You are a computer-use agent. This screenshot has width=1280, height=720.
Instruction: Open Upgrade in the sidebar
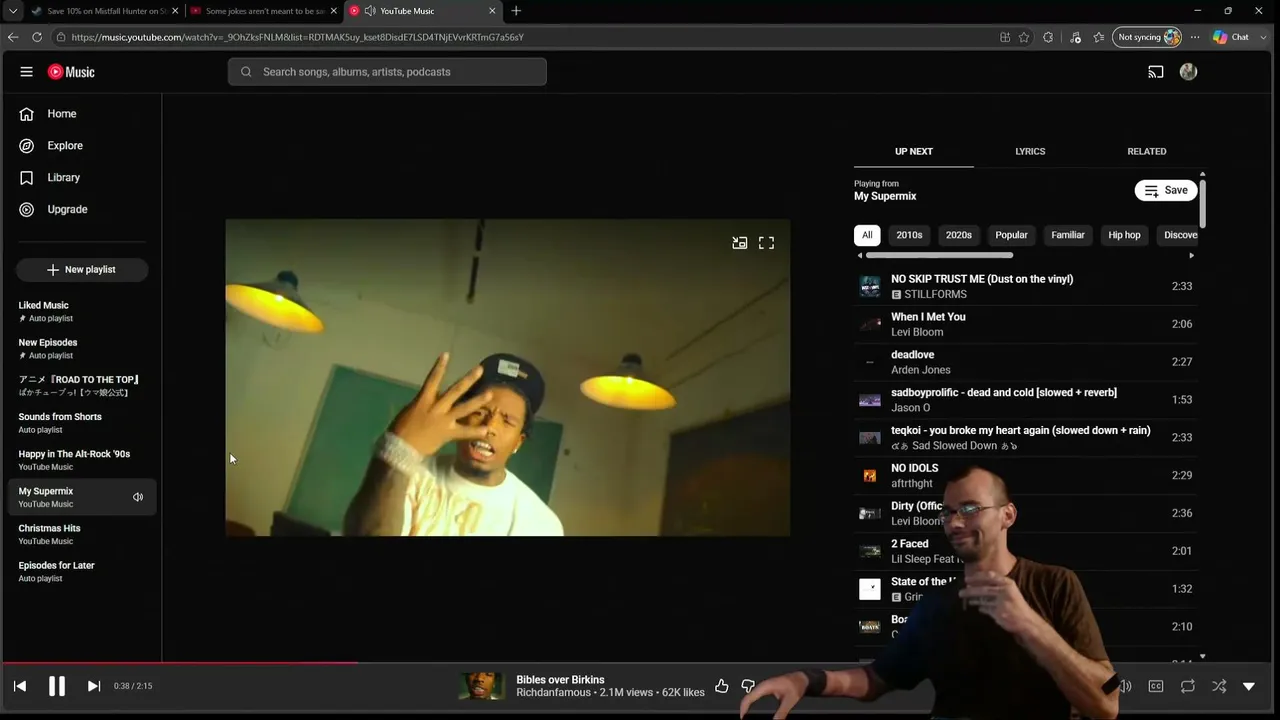pyautogui.click(x=82, y=210)
